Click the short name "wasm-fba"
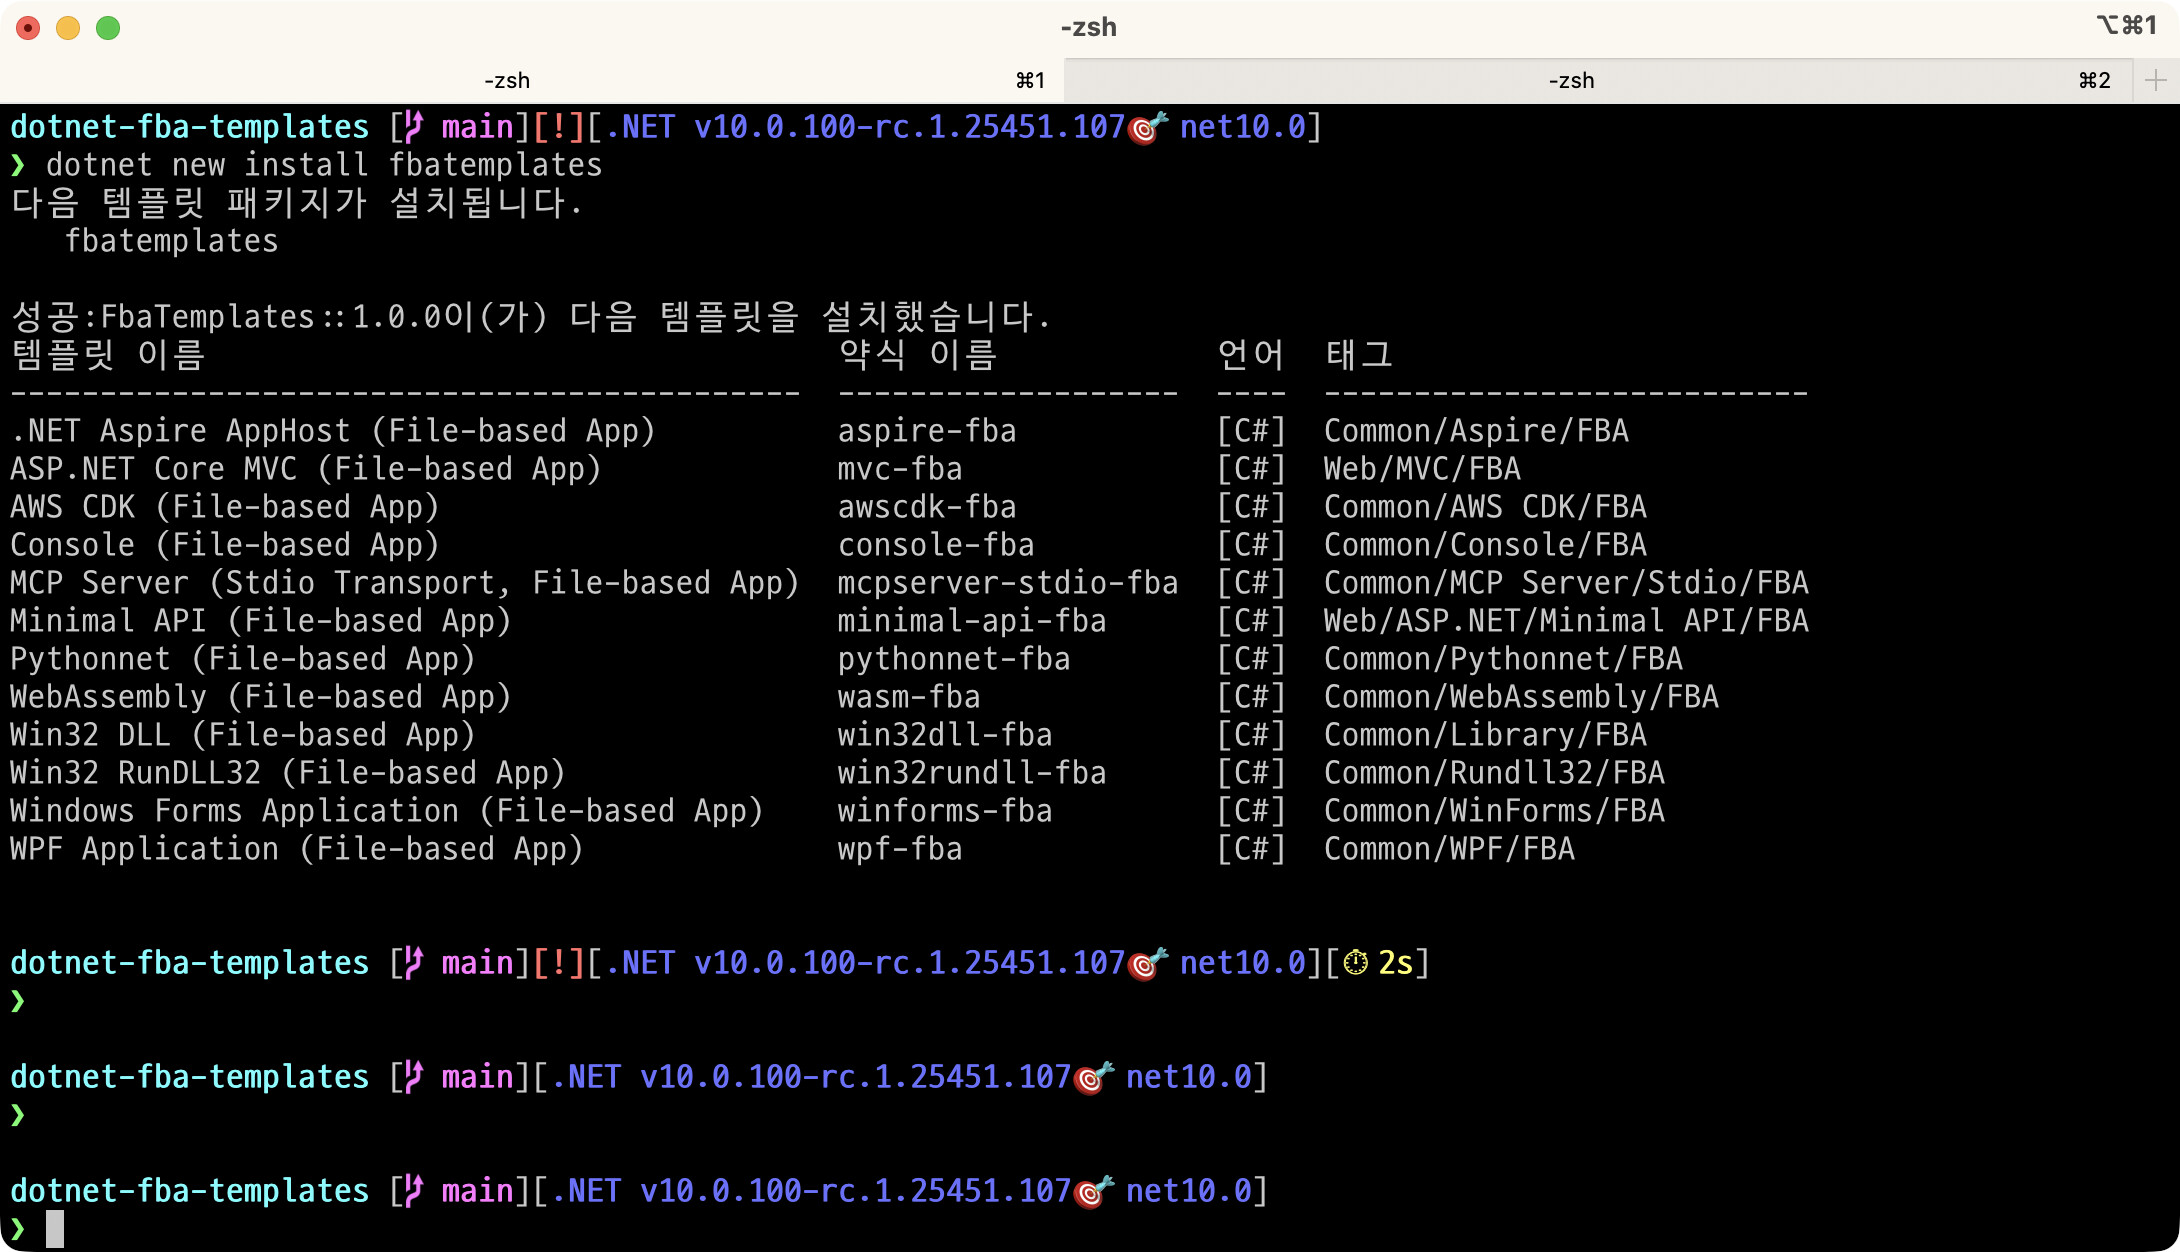This screenshot has width=2180, height=1252. pos(909,697)
